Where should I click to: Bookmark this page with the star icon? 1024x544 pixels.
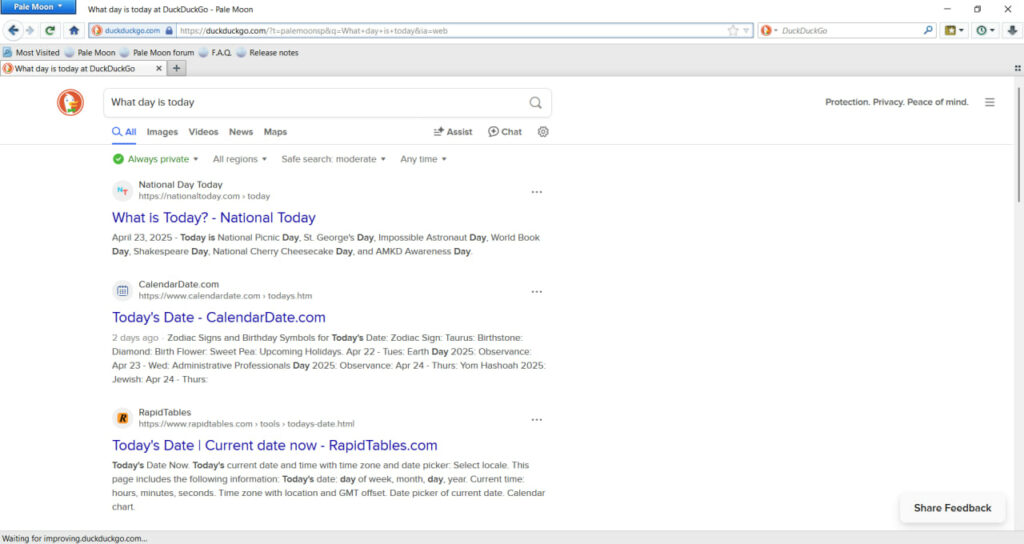tap(733, 31)
